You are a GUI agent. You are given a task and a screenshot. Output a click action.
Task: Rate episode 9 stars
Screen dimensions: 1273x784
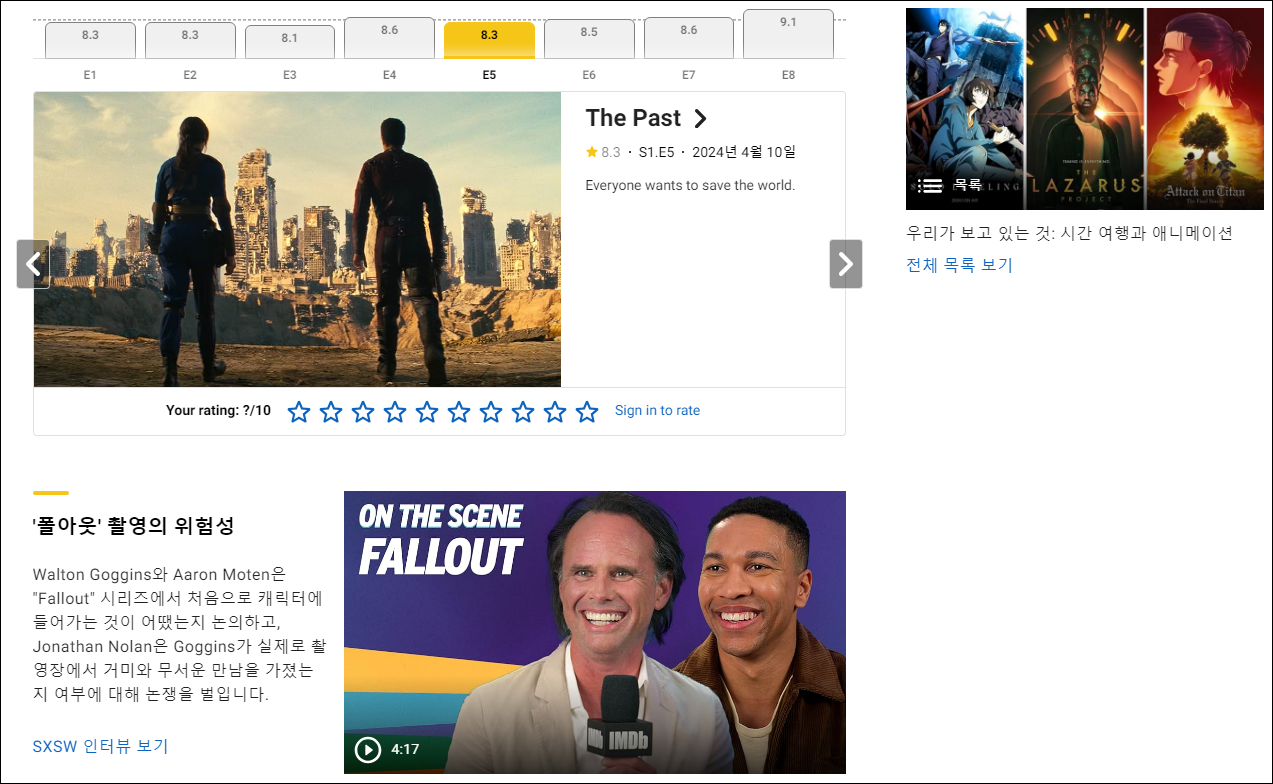(555, 411)
